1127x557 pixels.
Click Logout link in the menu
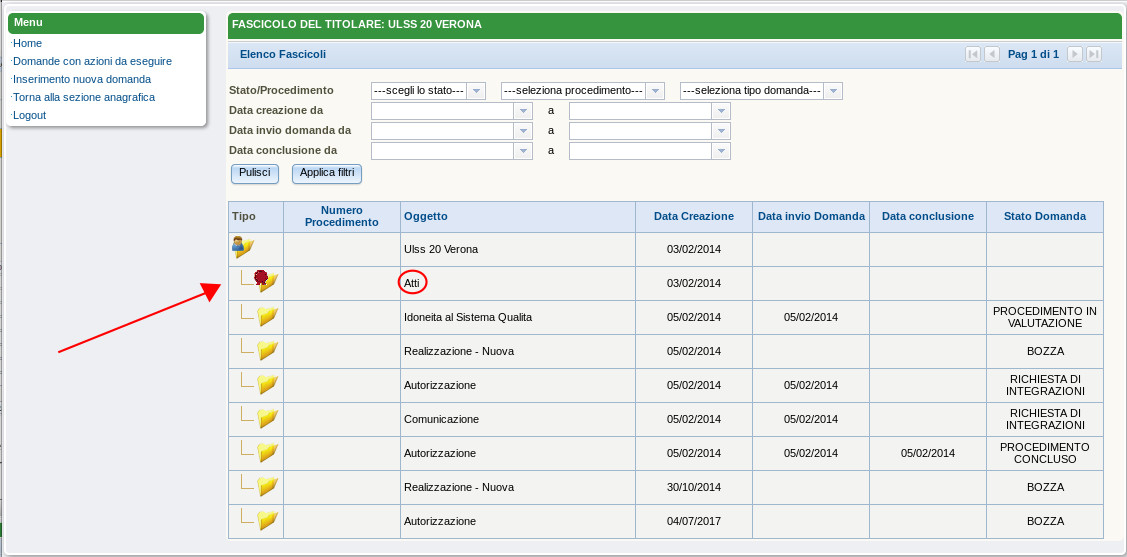point(30,115)
